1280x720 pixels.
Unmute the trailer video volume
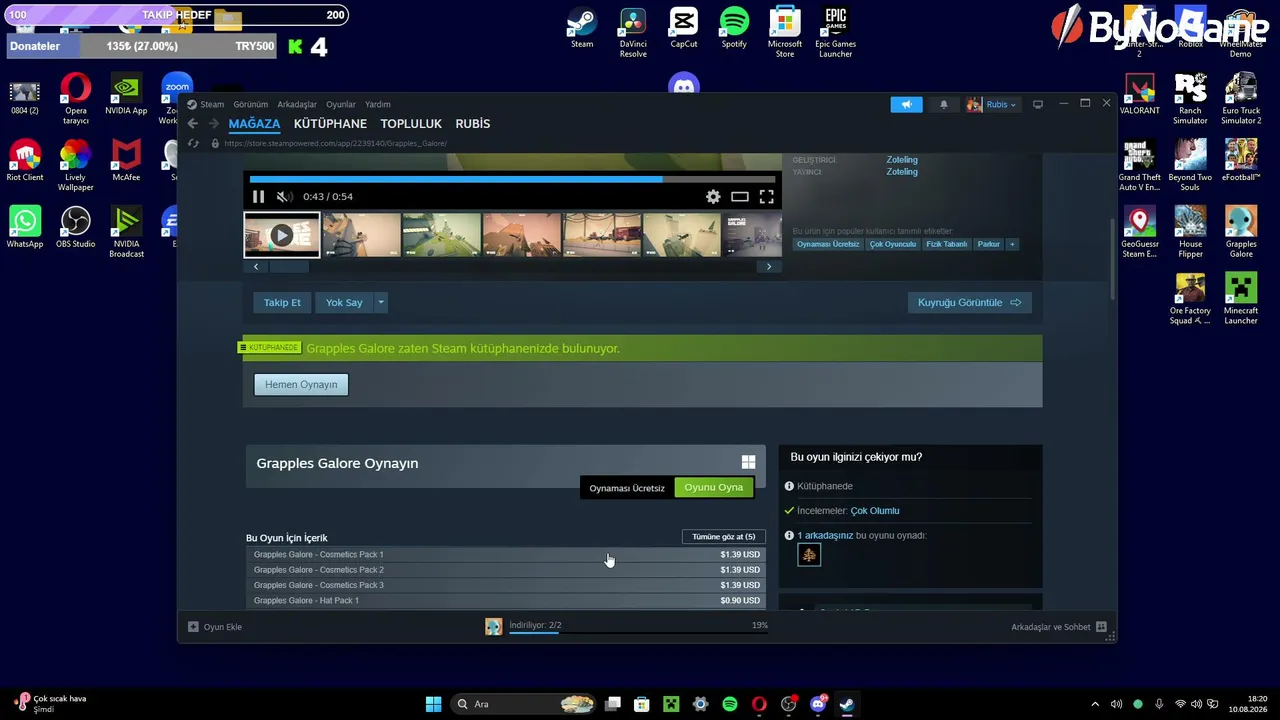(284, 197)
